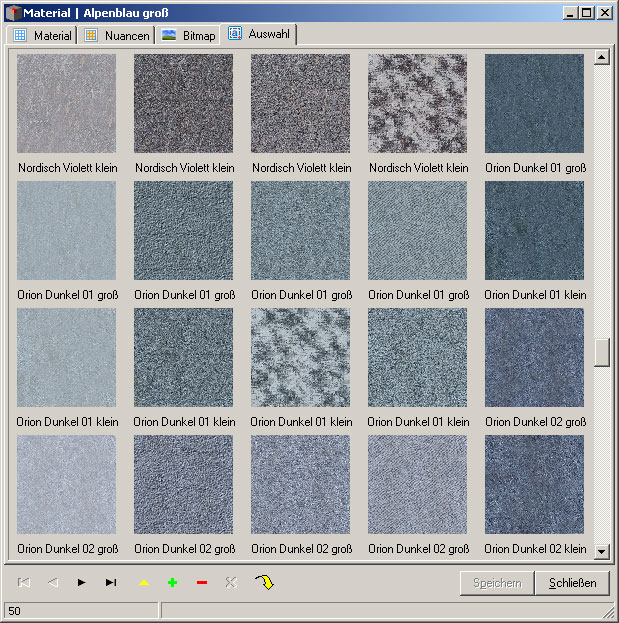Jump to the last record

point(111,582)
